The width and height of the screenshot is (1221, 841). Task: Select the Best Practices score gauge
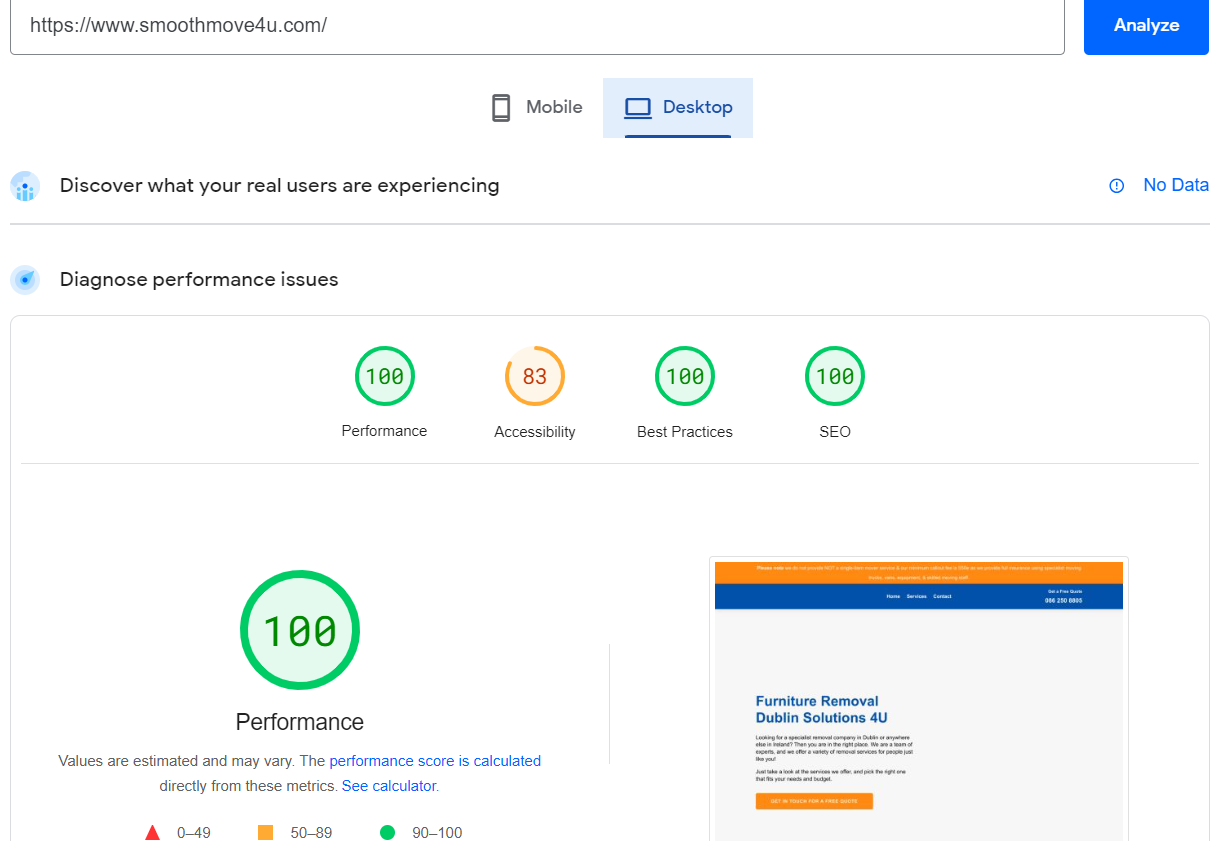[x=685, y=376]
